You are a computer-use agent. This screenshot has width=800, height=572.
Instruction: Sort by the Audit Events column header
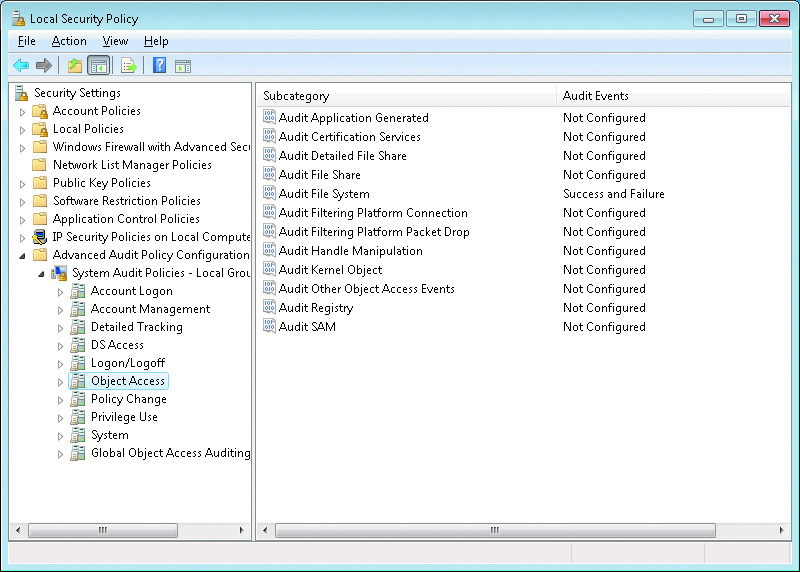672,96
